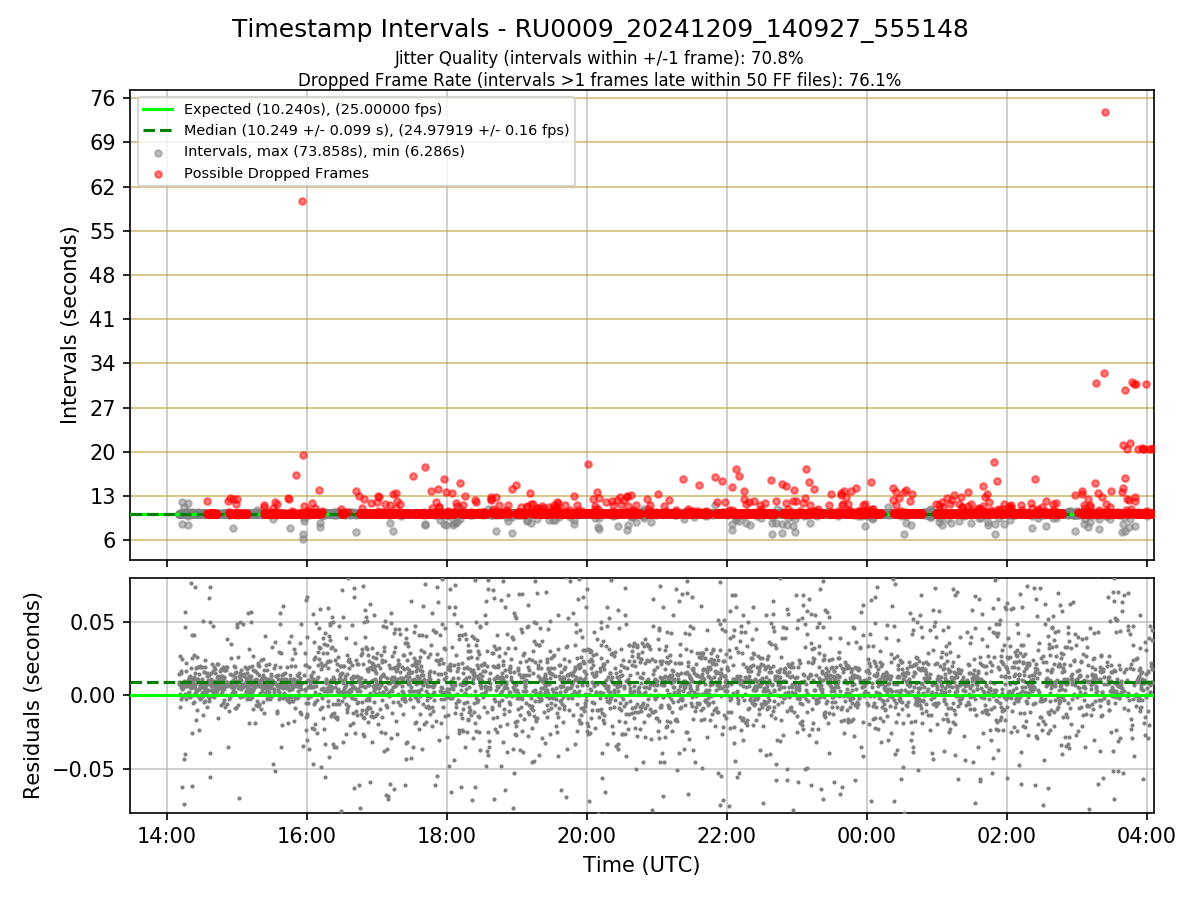Click the 0.00 residuals tick label
This screenshot has width=1200, height=900.
click(95, 695)
